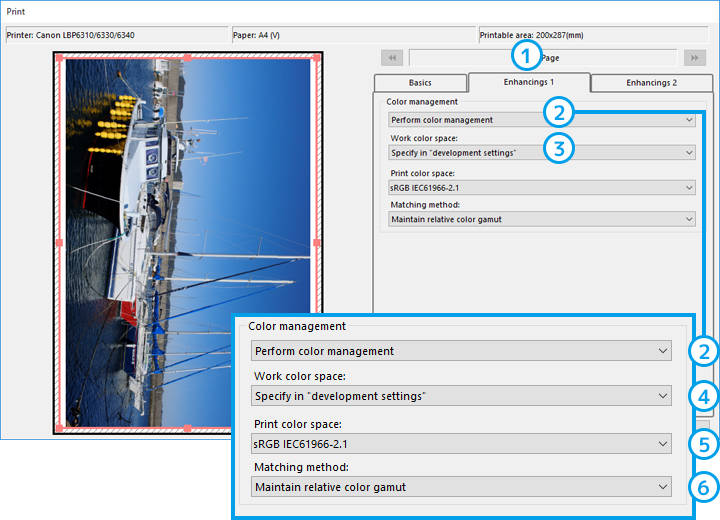Open the enlarged sRGB IEC61966-2.1 dropdown in the callout
The image size is (720, 520).
click(461, 444)
